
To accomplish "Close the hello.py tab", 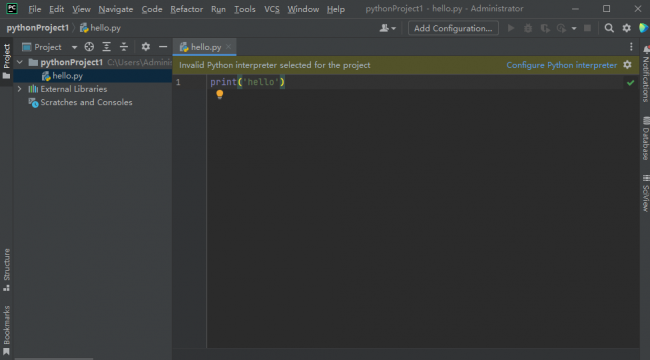I will (x=228, y=47).
